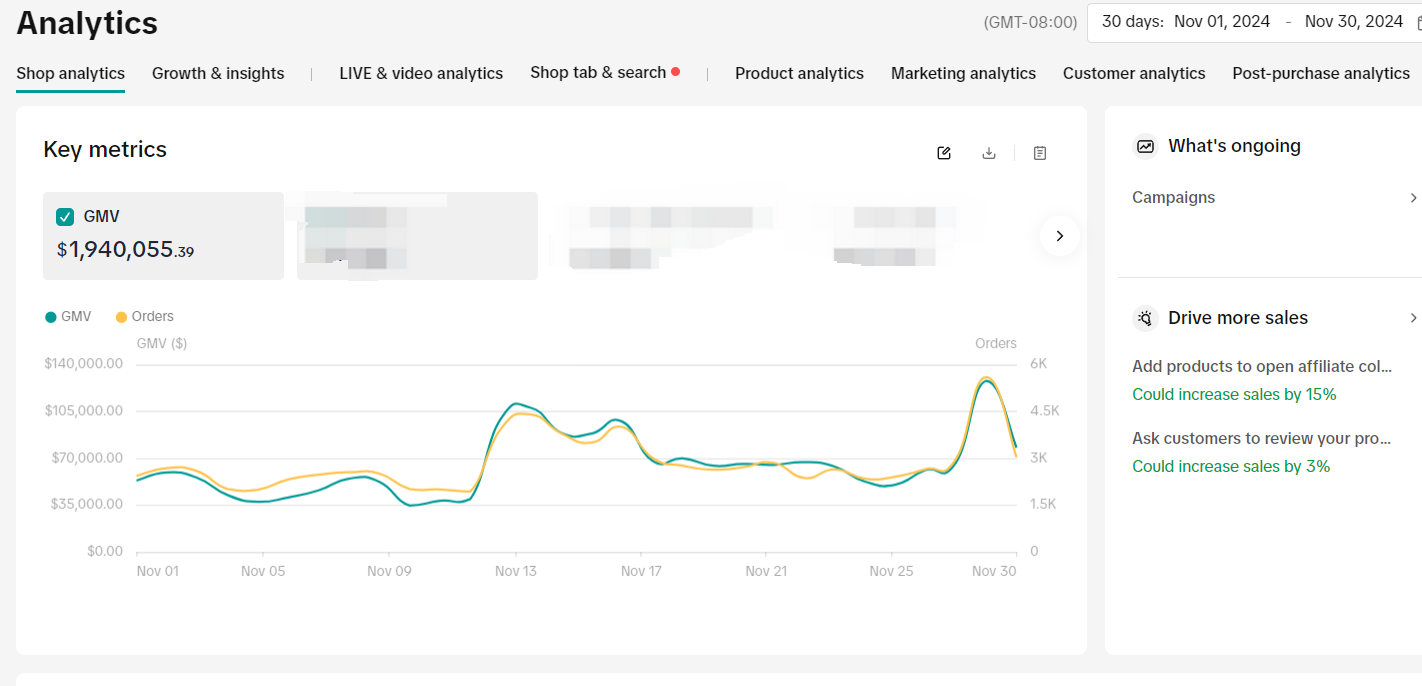Open the 30 days date range picker
This screenshot has height=686, width=1422.
click(x=1252, y=22)
